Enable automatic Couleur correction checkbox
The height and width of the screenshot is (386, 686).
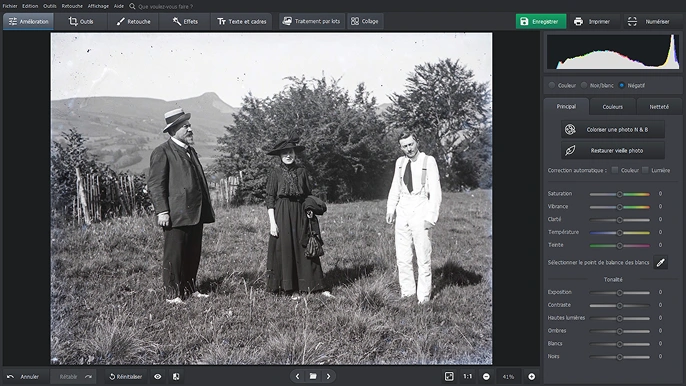pos(615,170)
